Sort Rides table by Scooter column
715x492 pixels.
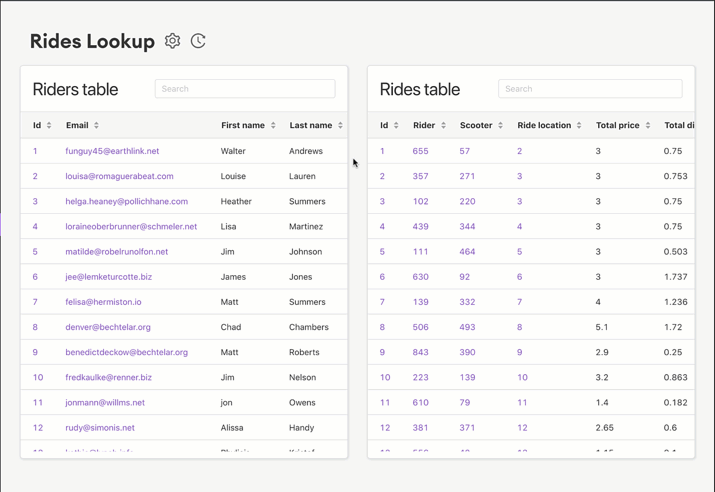(481, 126)
